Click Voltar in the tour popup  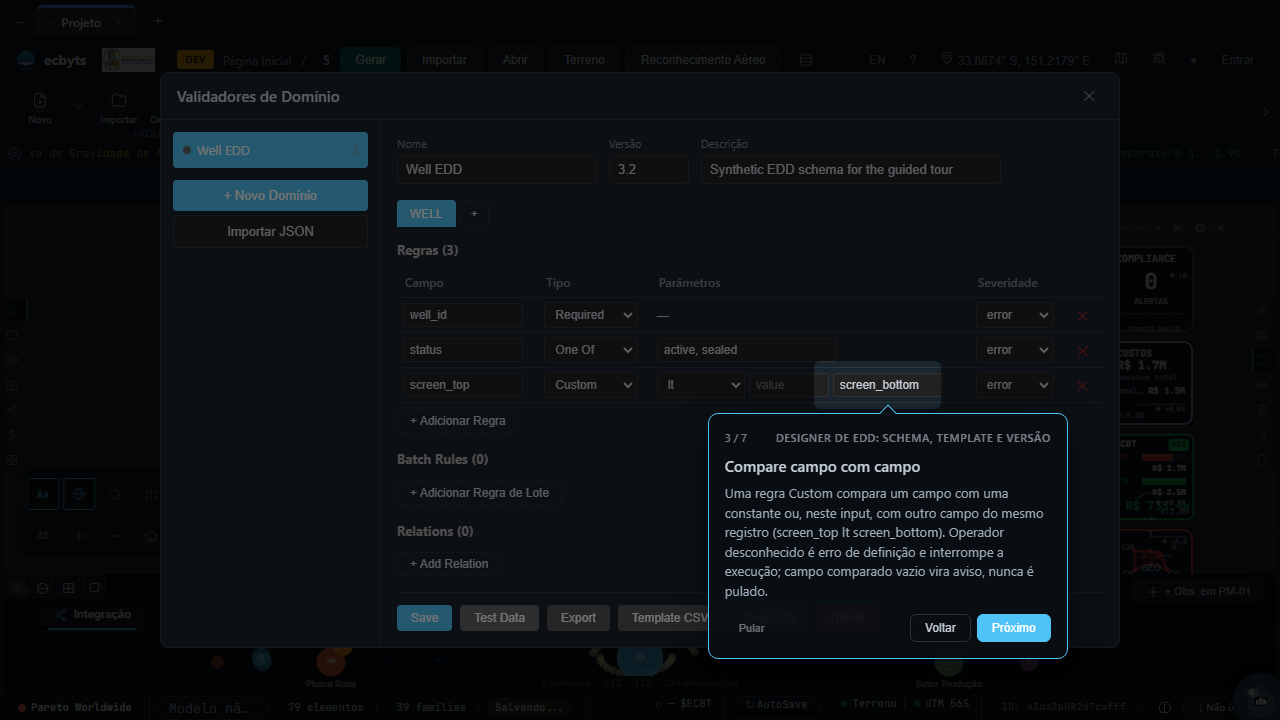coord(940,628)
